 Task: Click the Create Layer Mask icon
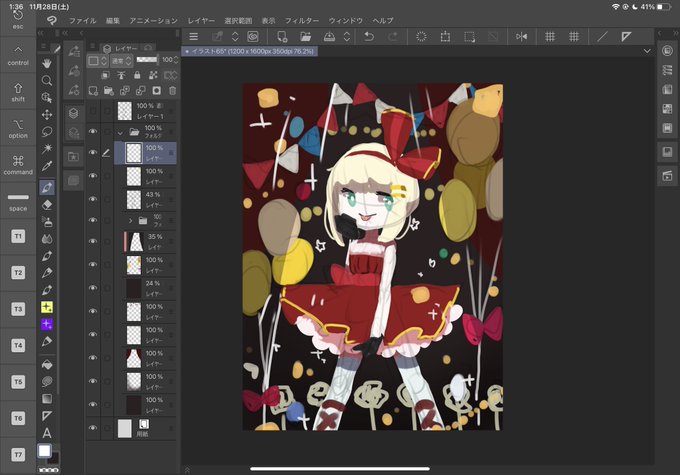point(156,91)
